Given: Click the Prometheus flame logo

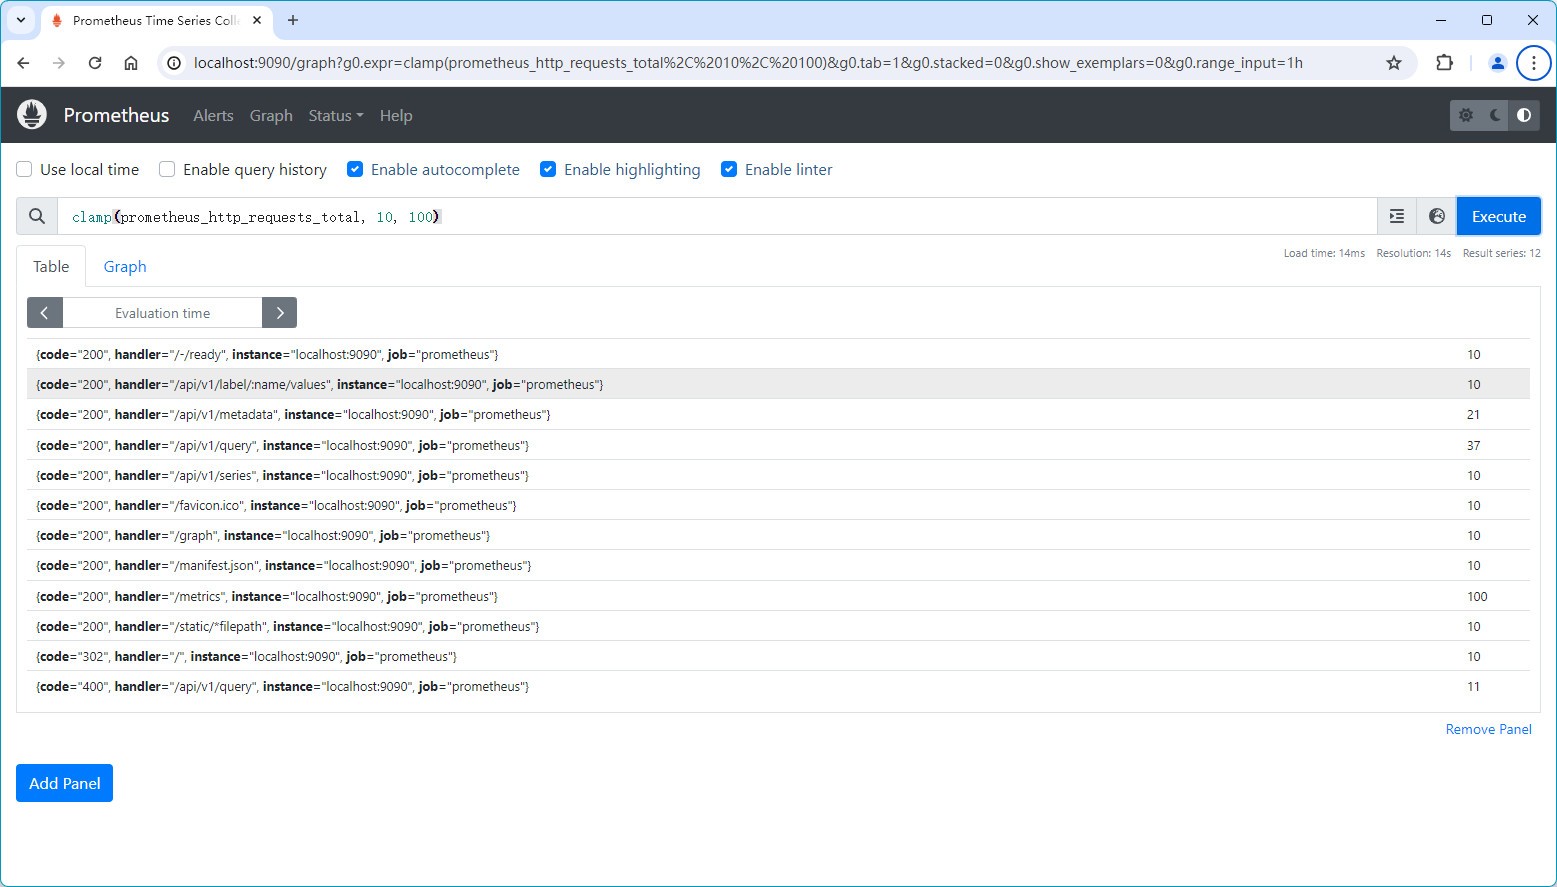Looking at the screenshot, I should click(x=32, y=115).
